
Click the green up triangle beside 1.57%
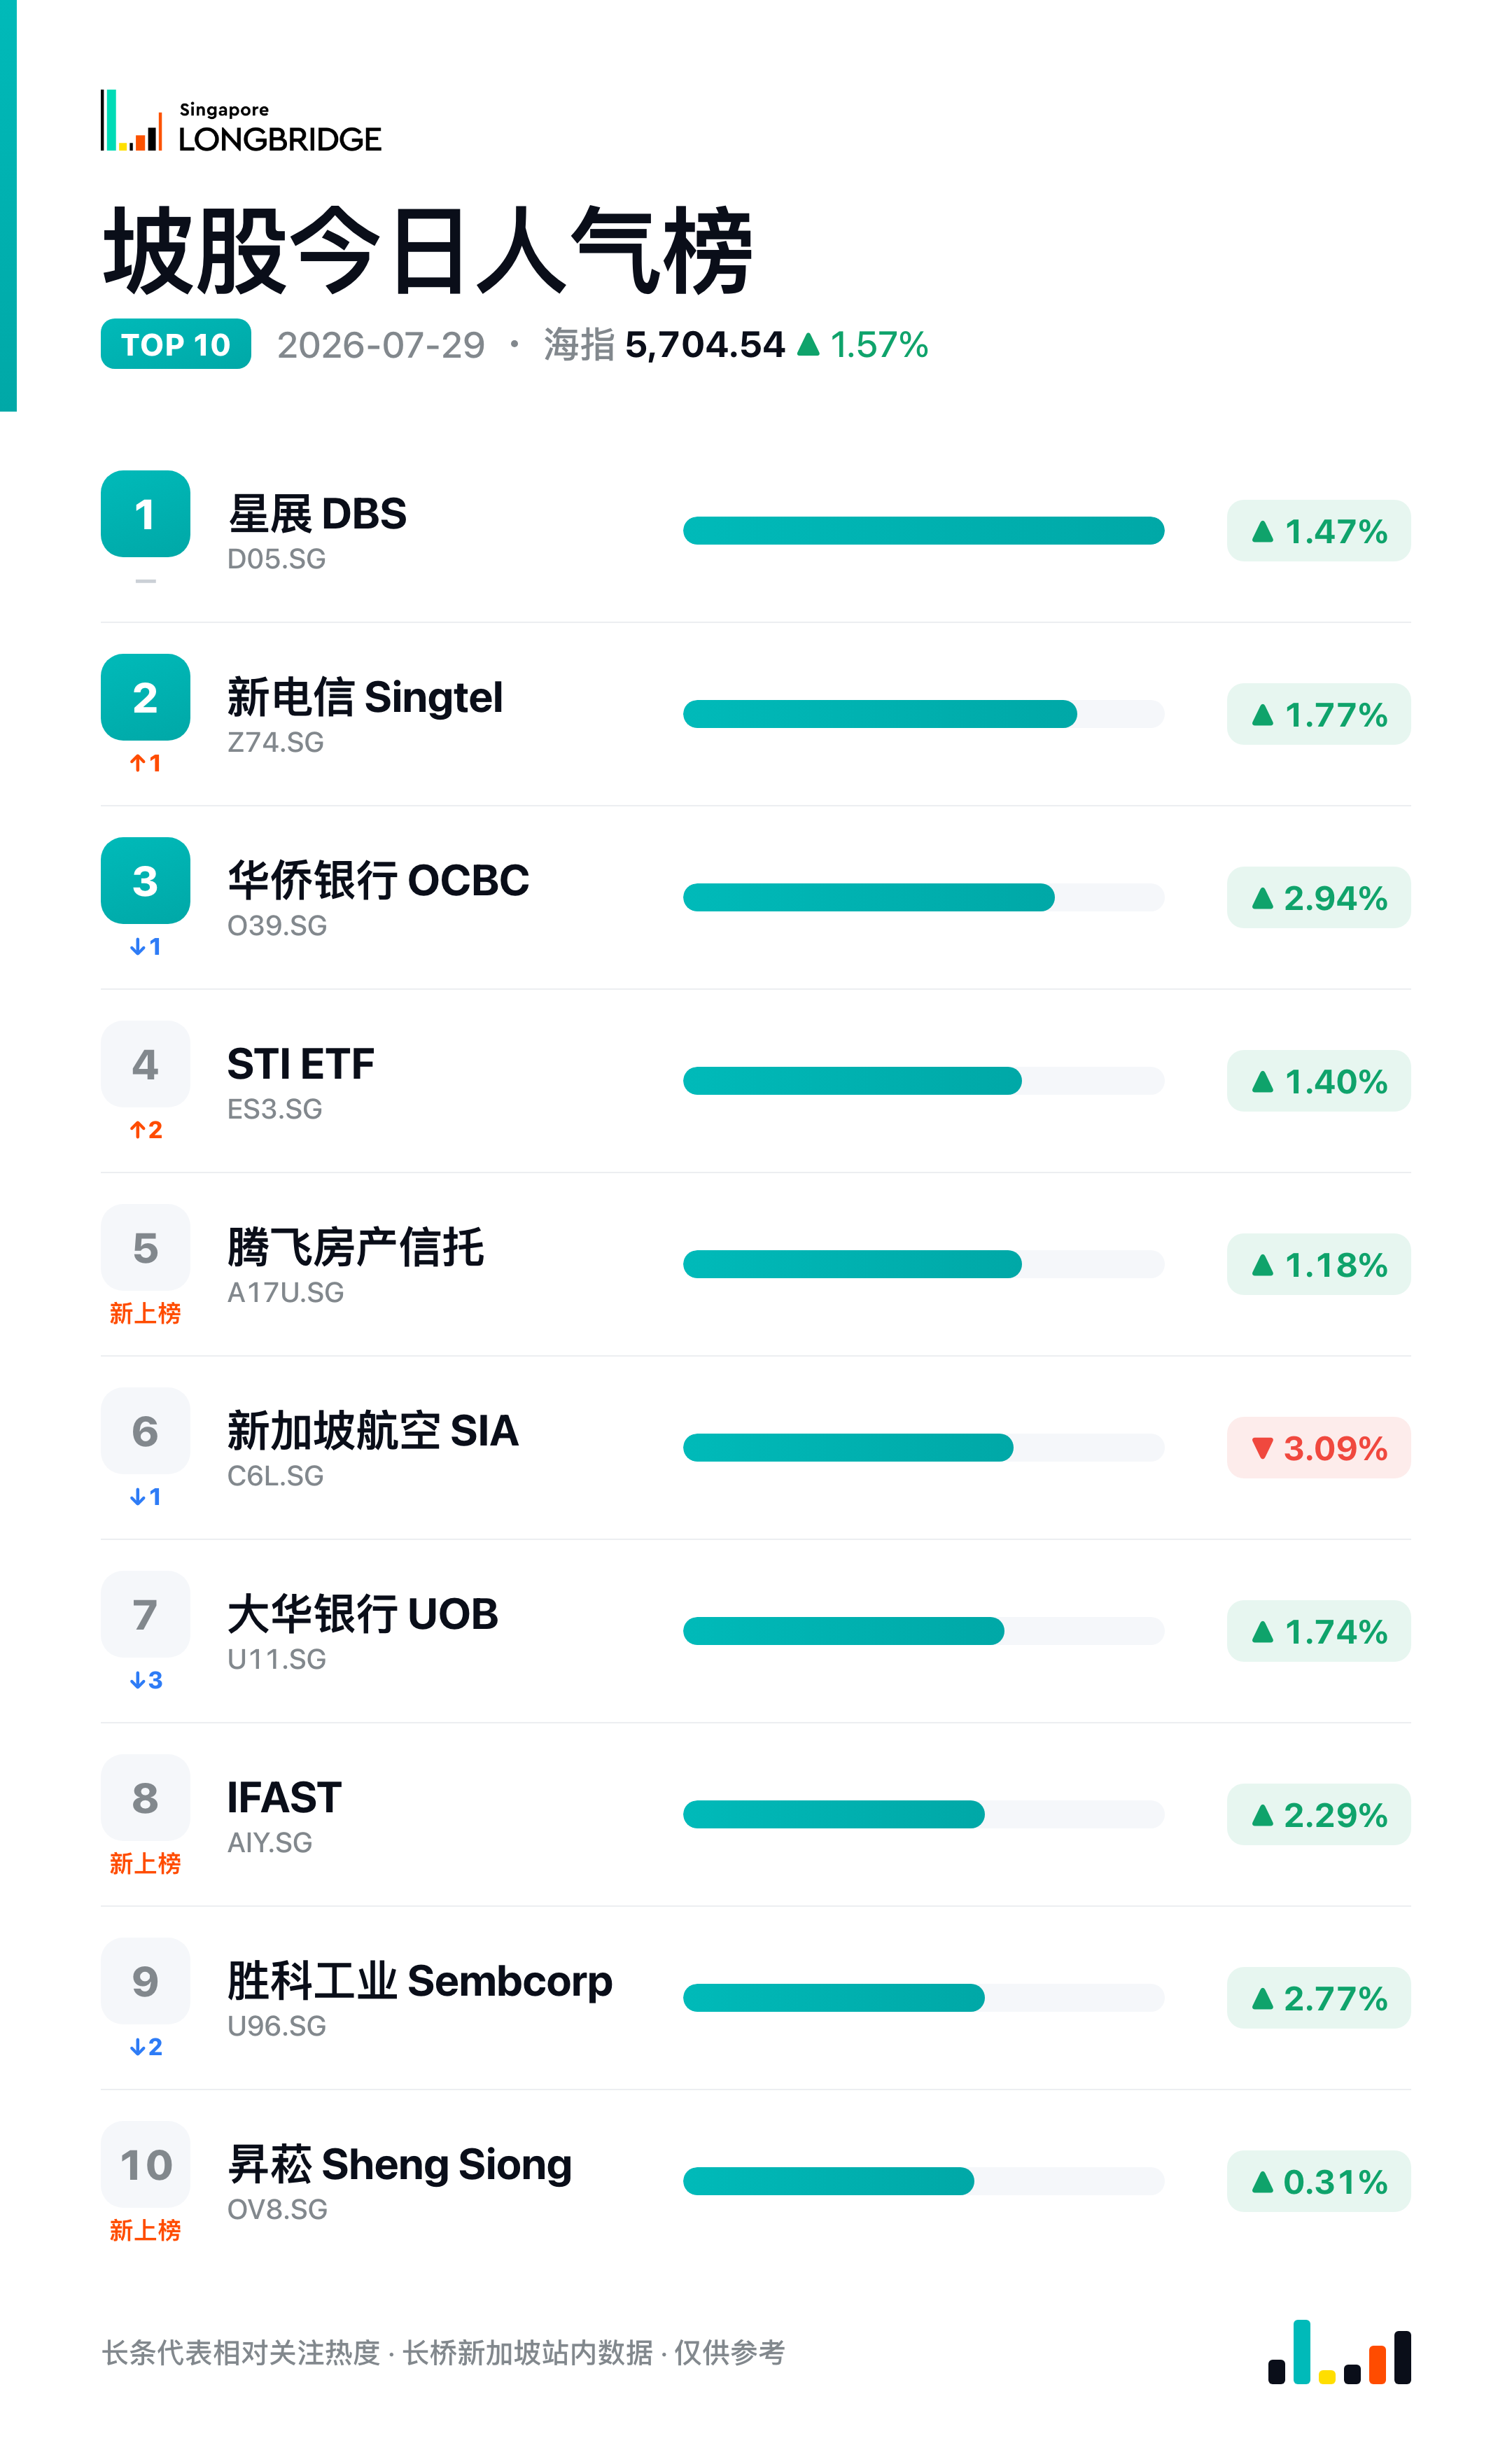(808, 345)
